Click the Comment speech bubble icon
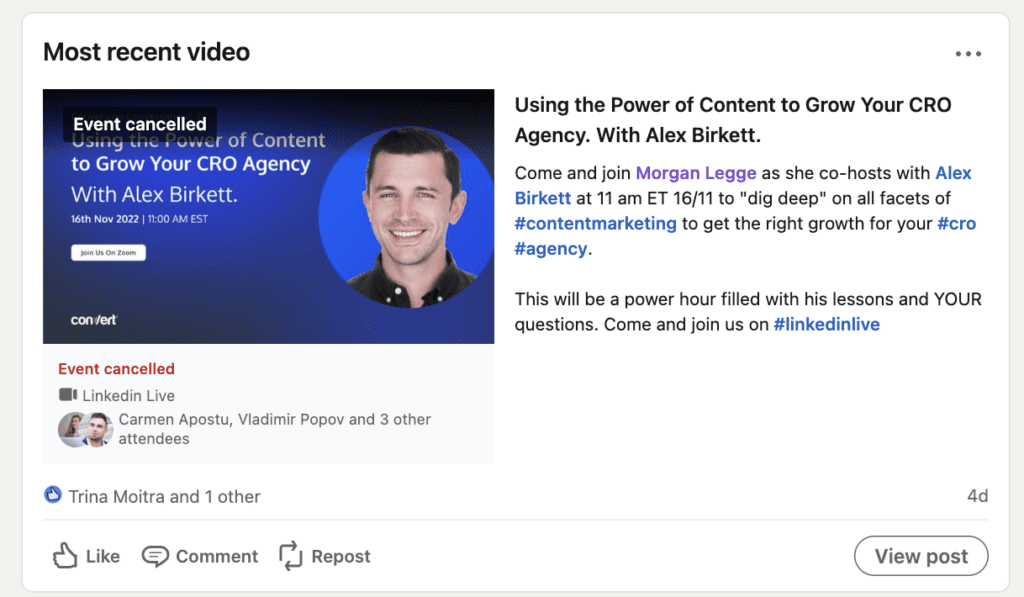This screenshot has height=597, width=1024. point(155,557)
